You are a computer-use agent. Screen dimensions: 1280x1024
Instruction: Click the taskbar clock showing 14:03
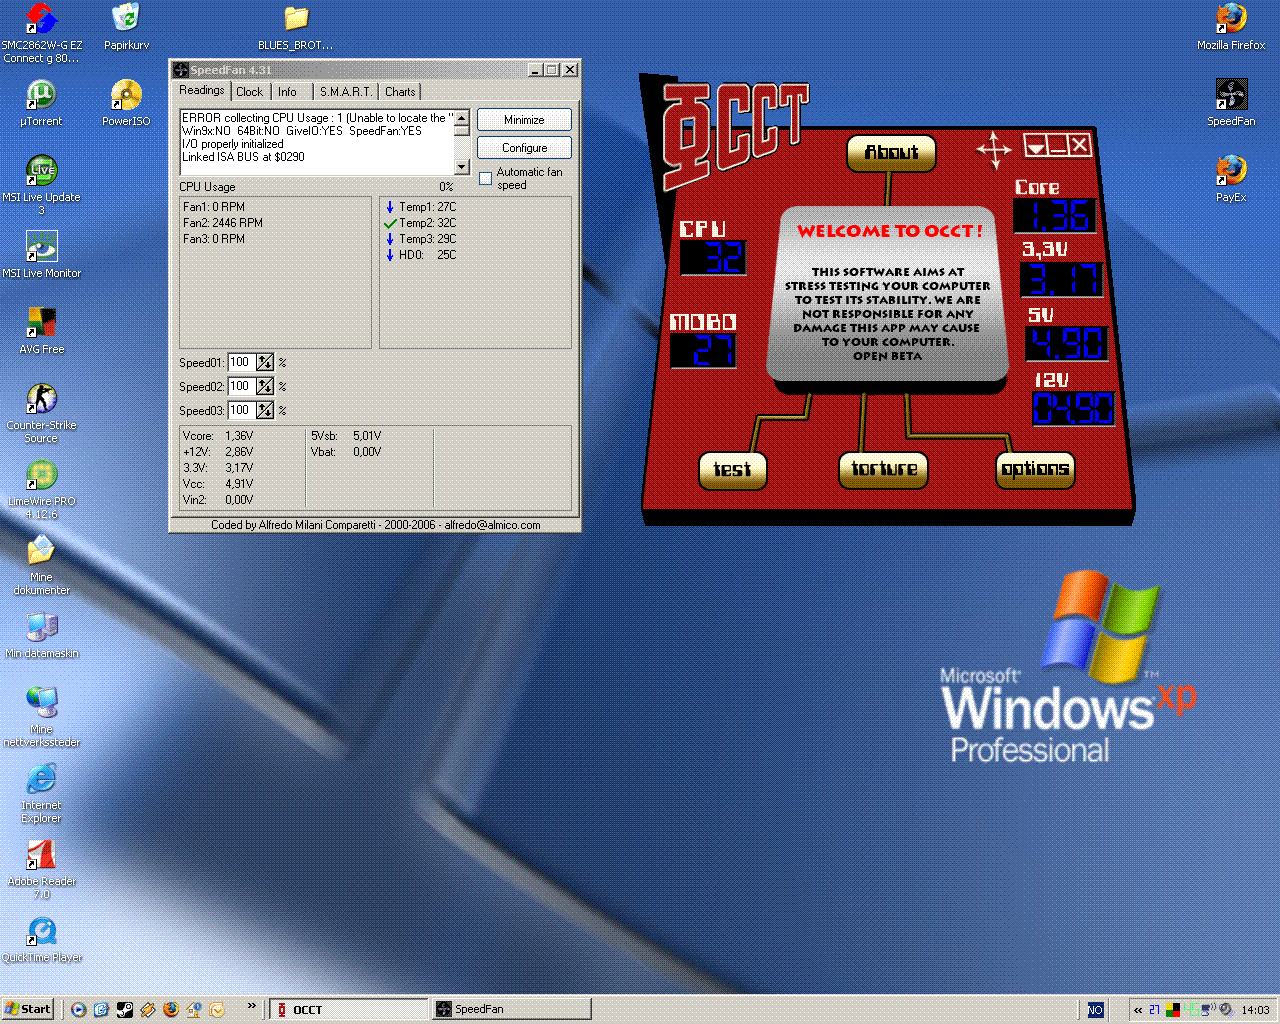click(1255, 1010)
